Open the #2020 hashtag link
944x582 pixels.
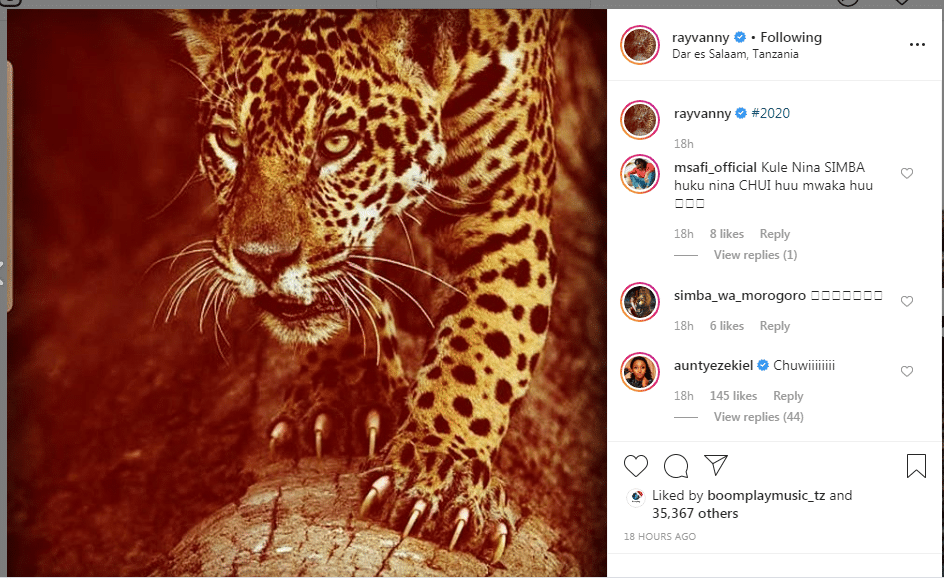click(770, 113)
